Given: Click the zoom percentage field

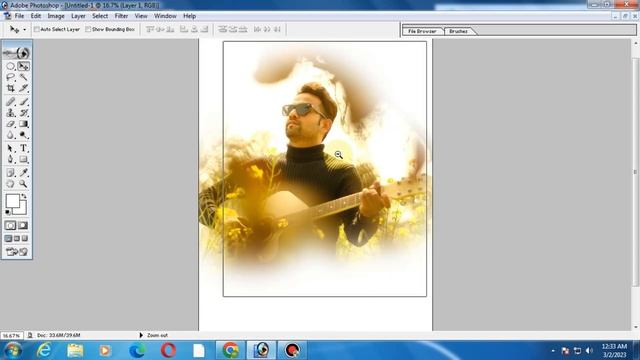Looking at the screenshot, I should [11, 335].
